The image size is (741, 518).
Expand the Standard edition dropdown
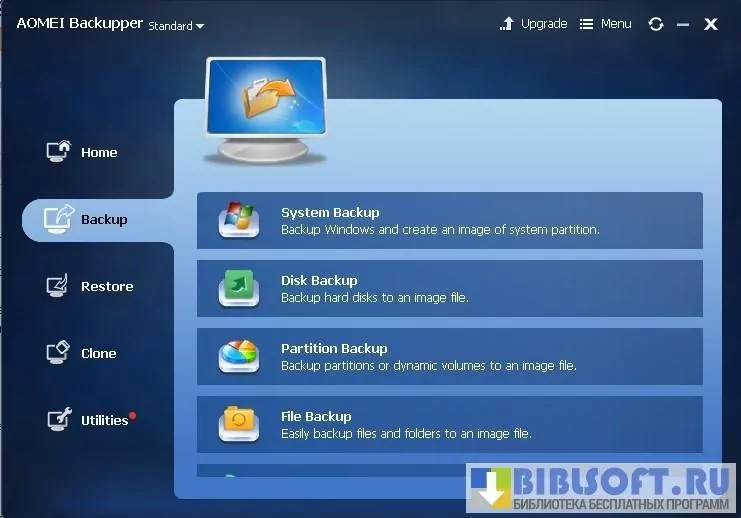pyautogui.click(x=176, y=26)
